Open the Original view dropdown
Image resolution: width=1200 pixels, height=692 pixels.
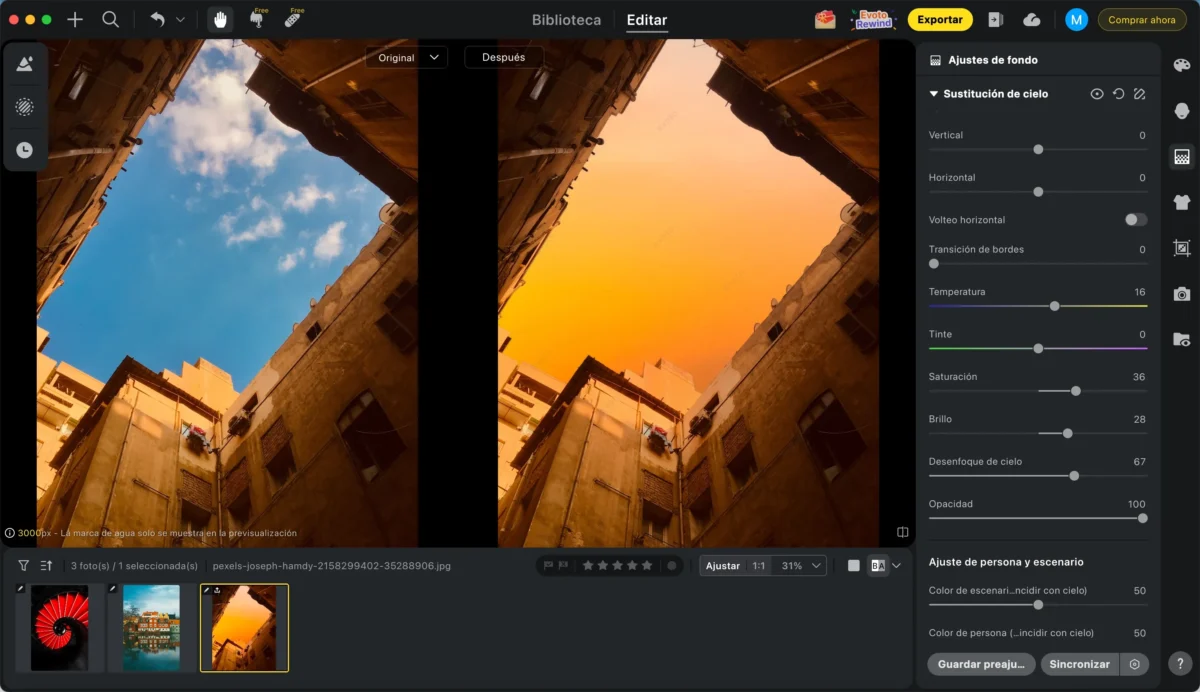tap(406, 58)
